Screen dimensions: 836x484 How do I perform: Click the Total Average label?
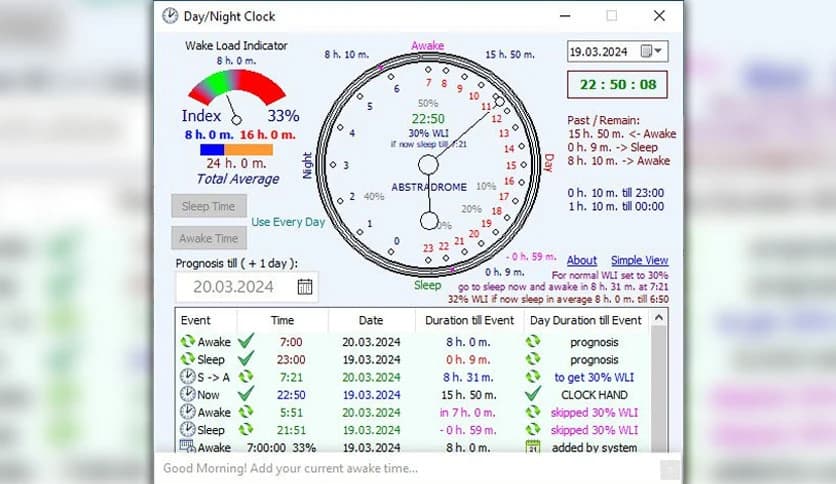(238, 179)
